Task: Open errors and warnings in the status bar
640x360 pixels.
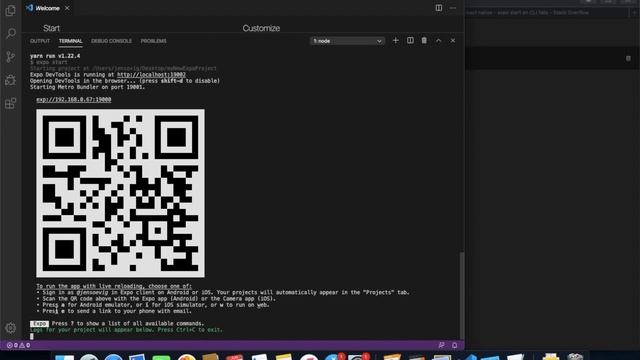Action: [18, 345]
